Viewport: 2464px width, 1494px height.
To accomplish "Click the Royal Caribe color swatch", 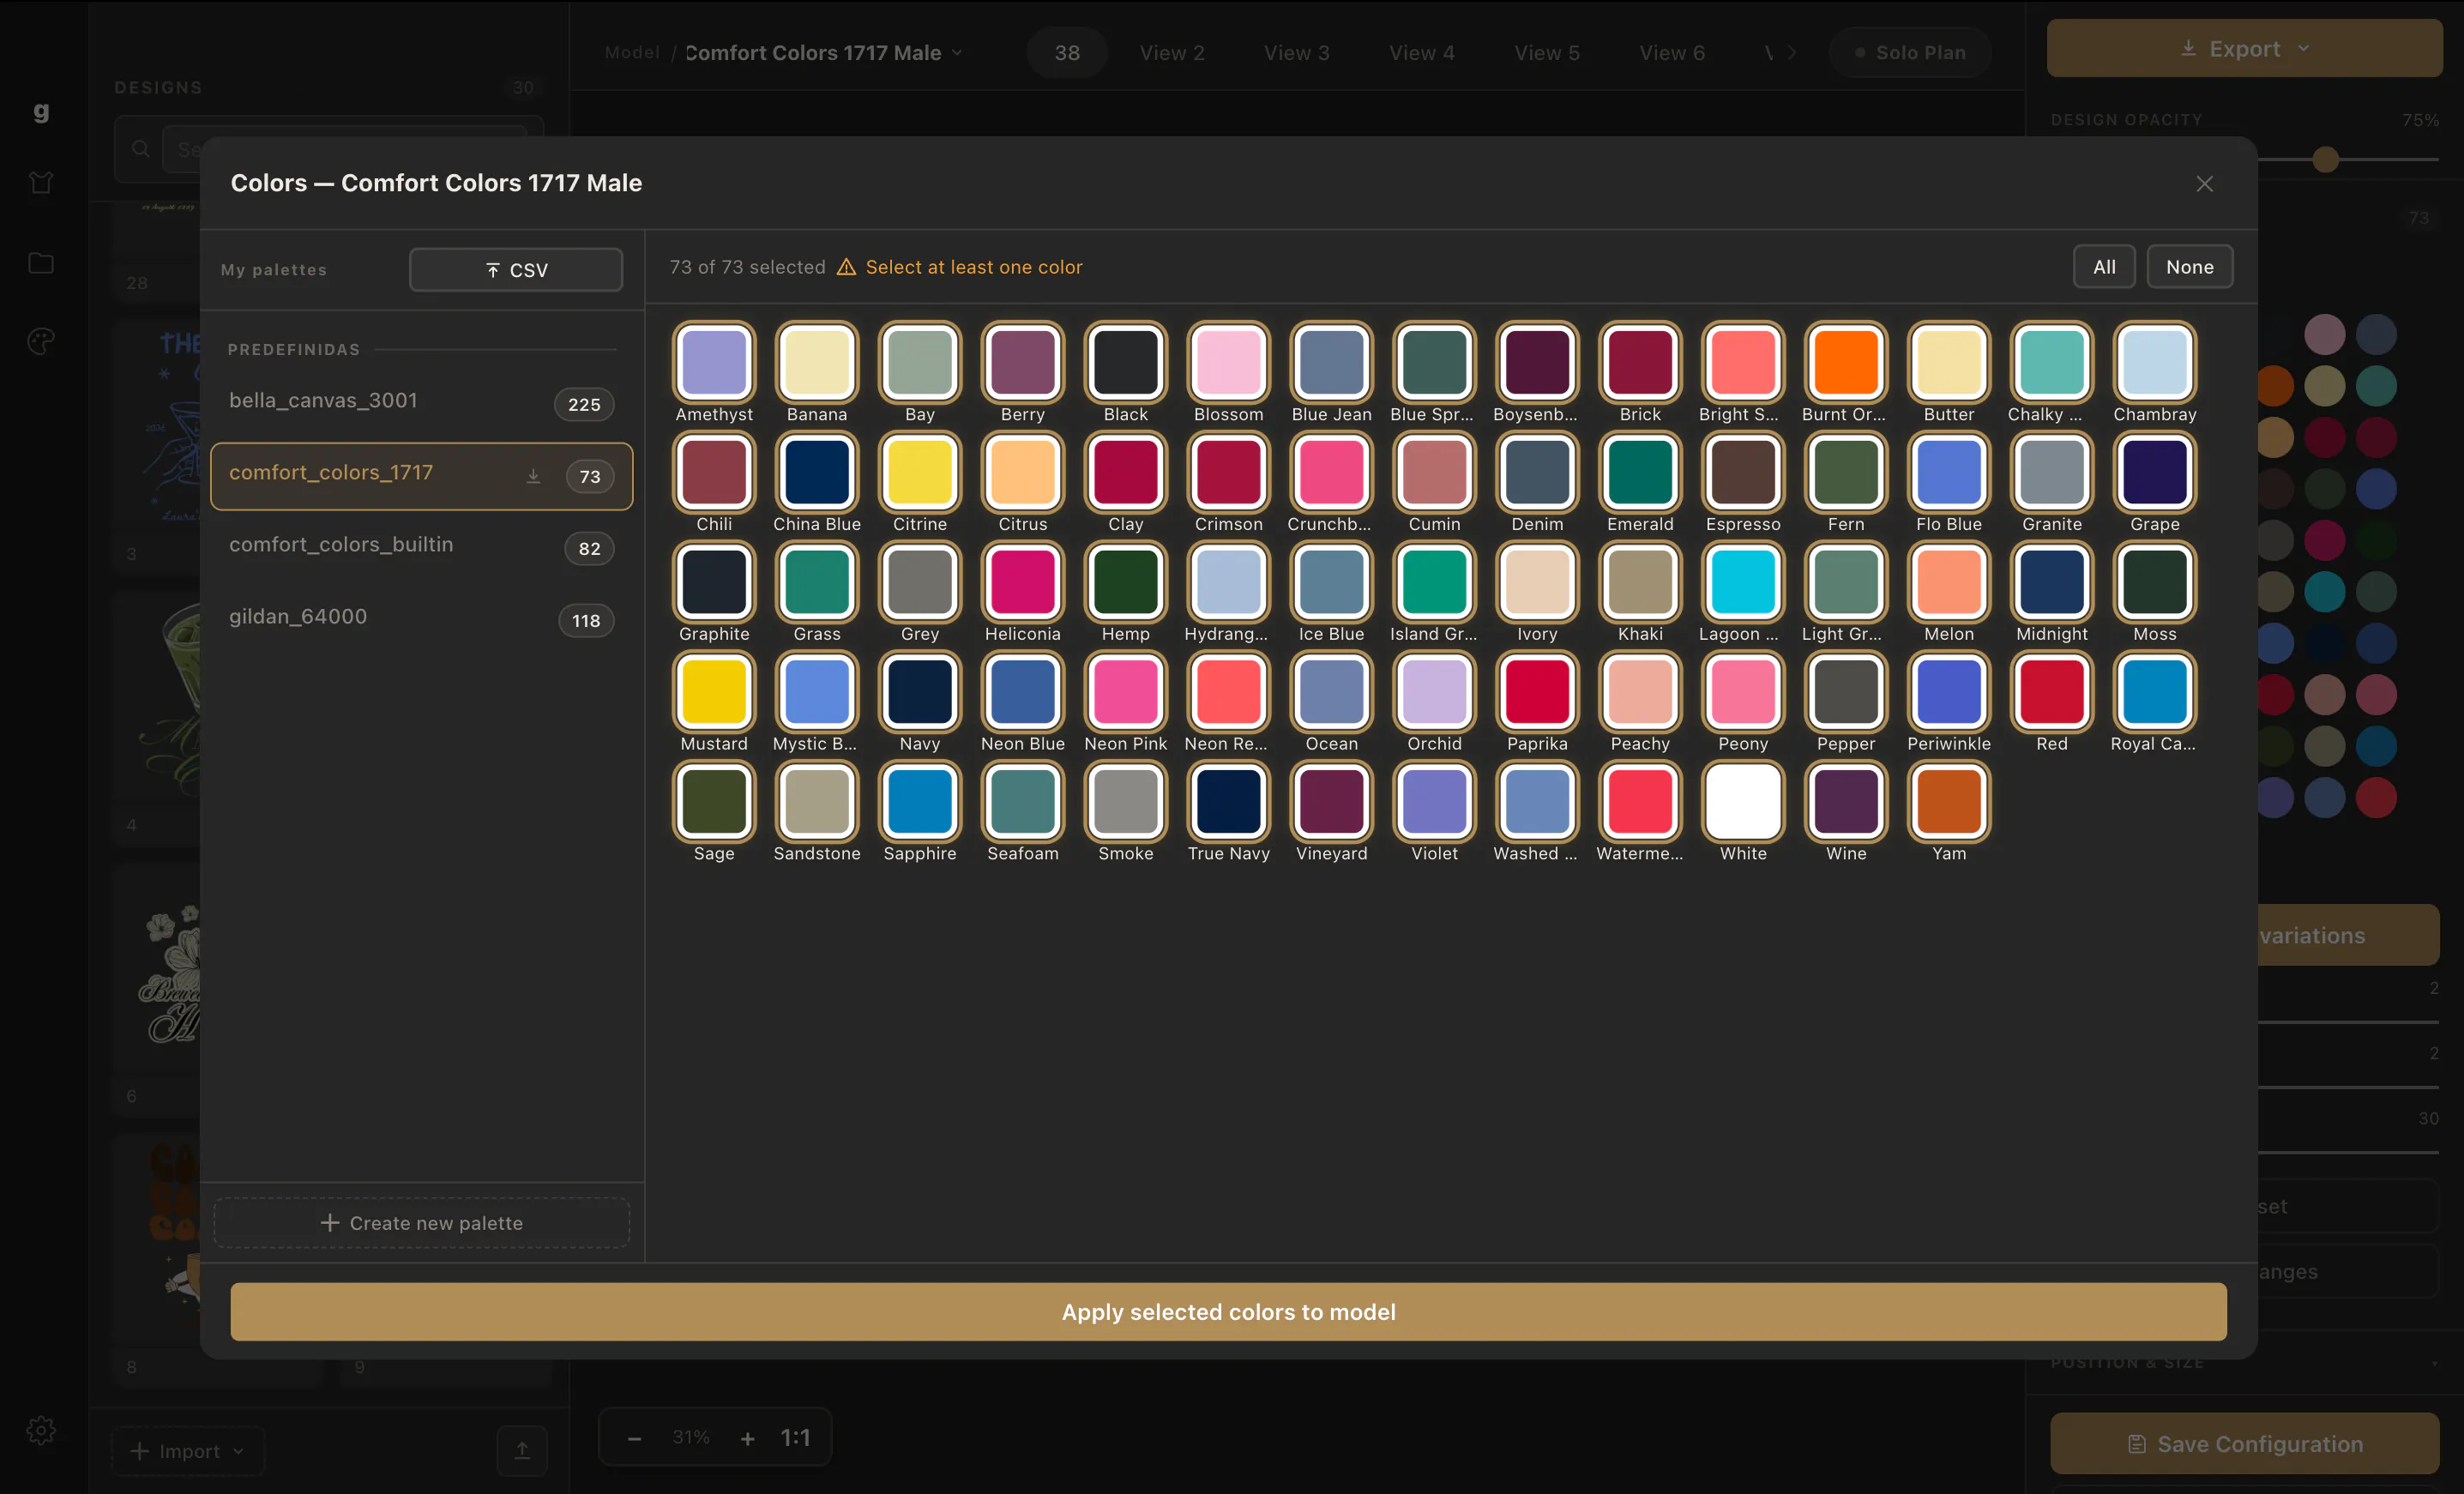I will point(2154,691).
